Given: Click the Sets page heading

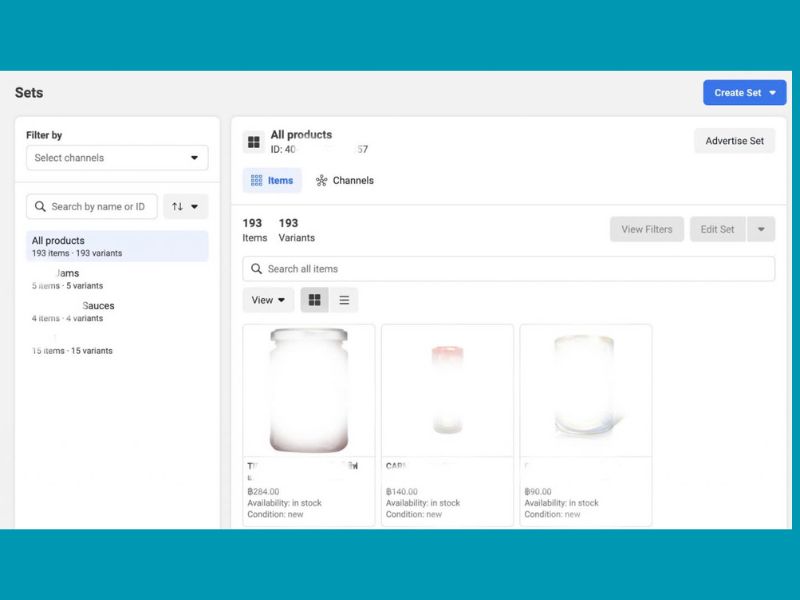Looking at the screenshot, I should coord(29,93).
